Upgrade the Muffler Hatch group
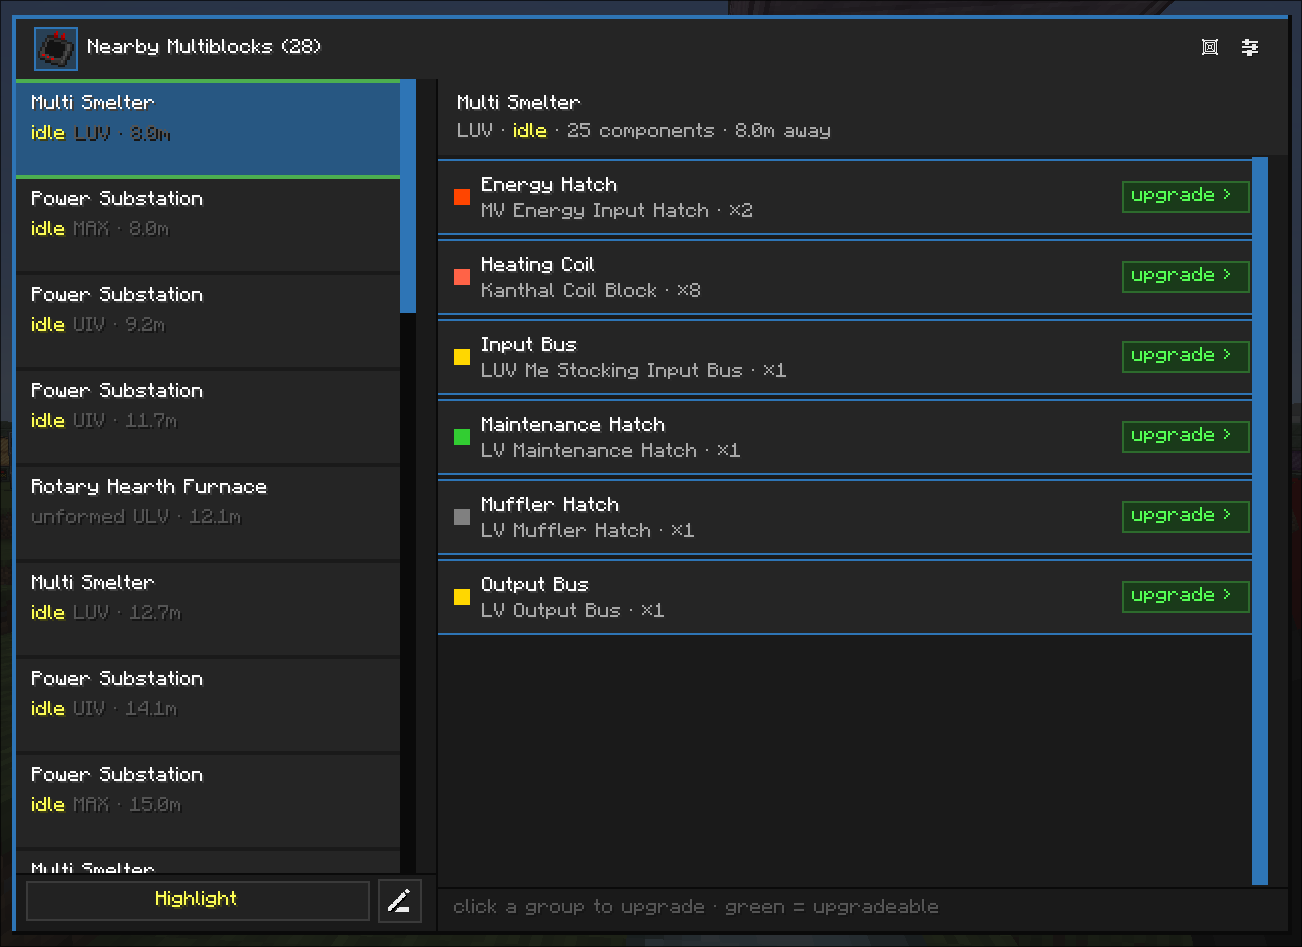This screenshot has width=1302, height=947. click(1186, 516)
